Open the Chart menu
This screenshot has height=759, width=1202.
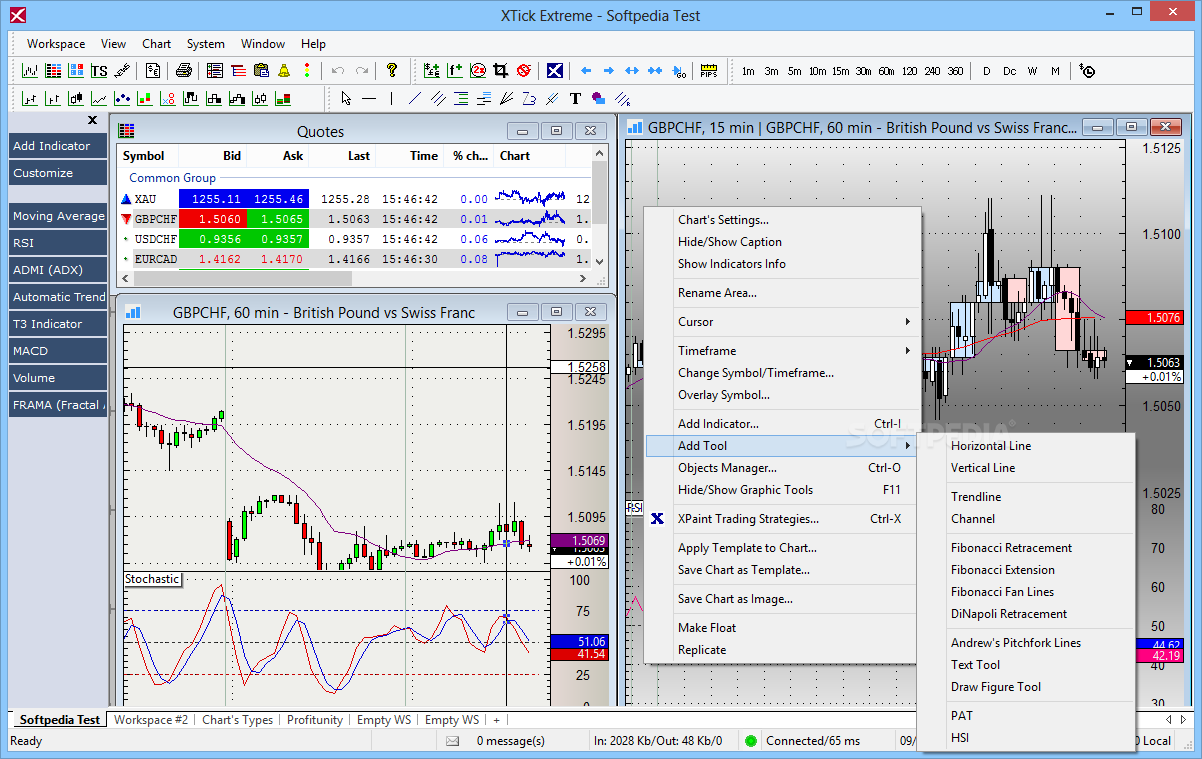[x=156, y=44]
